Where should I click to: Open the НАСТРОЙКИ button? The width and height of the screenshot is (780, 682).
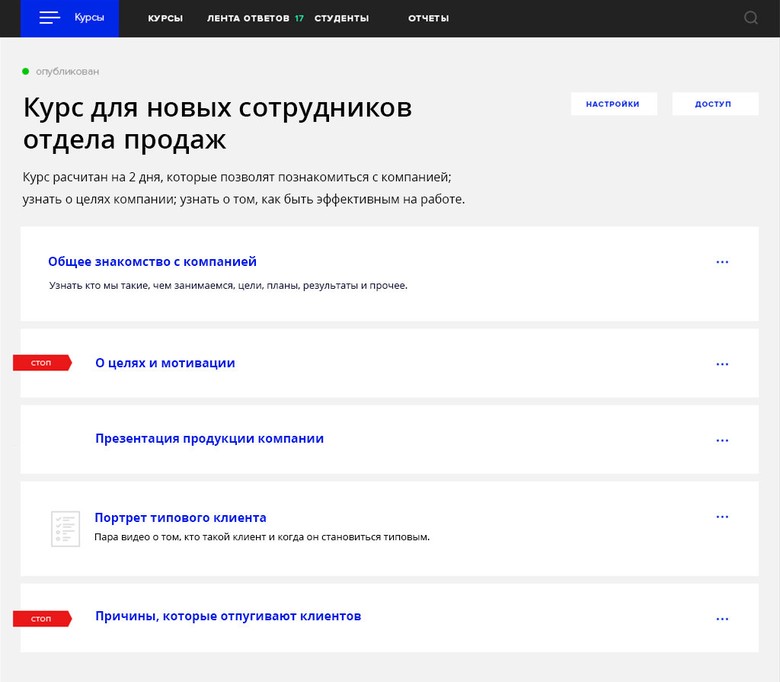tap(613, 104)
